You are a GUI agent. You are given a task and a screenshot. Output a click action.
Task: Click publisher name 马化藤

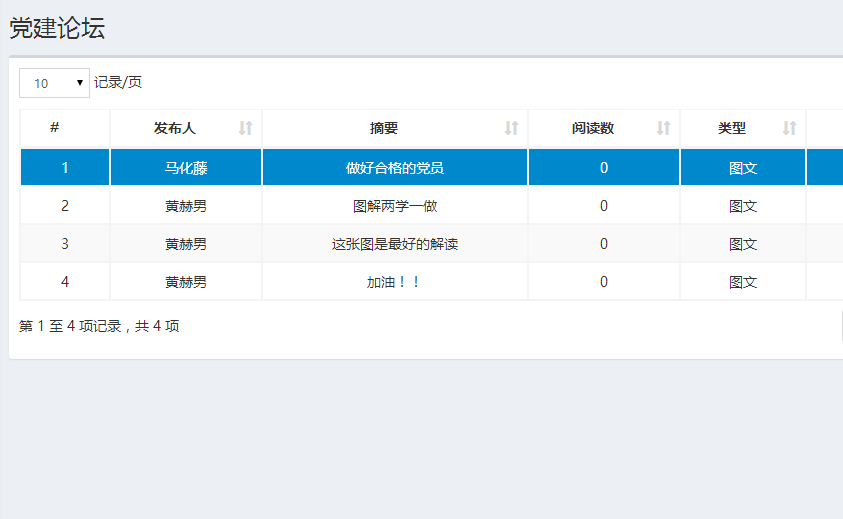point(185,168)
